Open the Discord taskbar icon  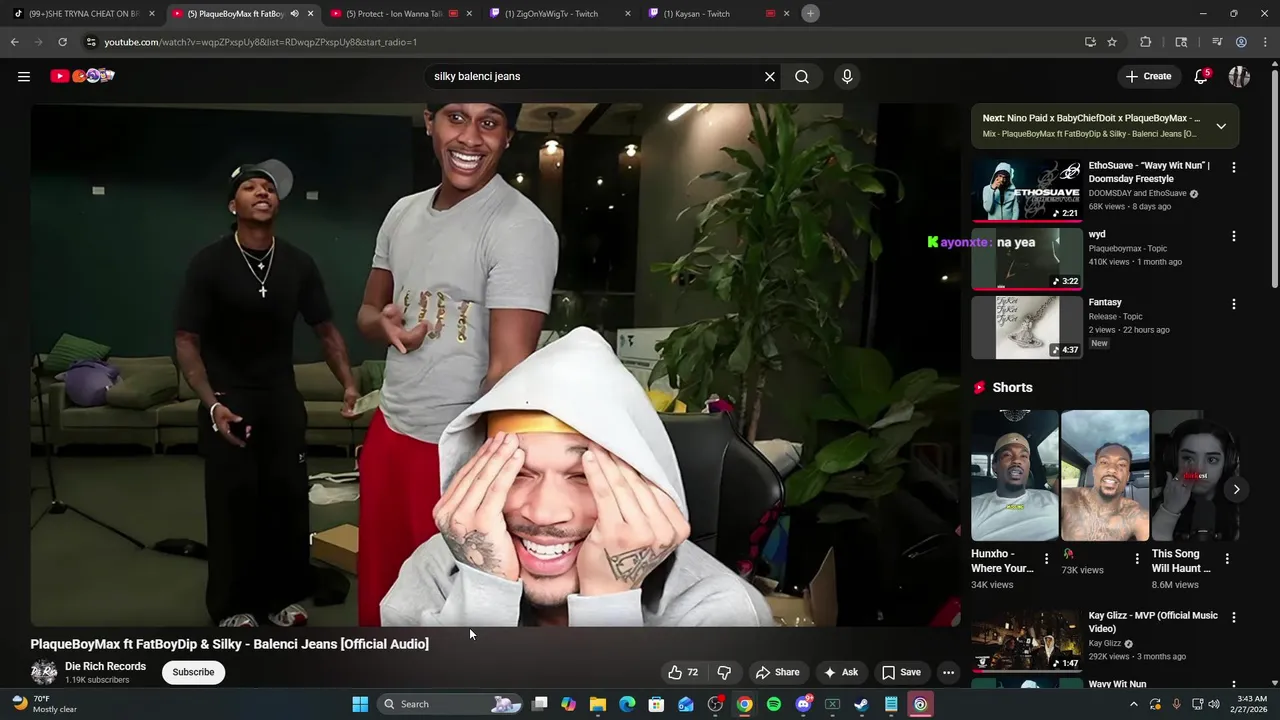[803, 704]
